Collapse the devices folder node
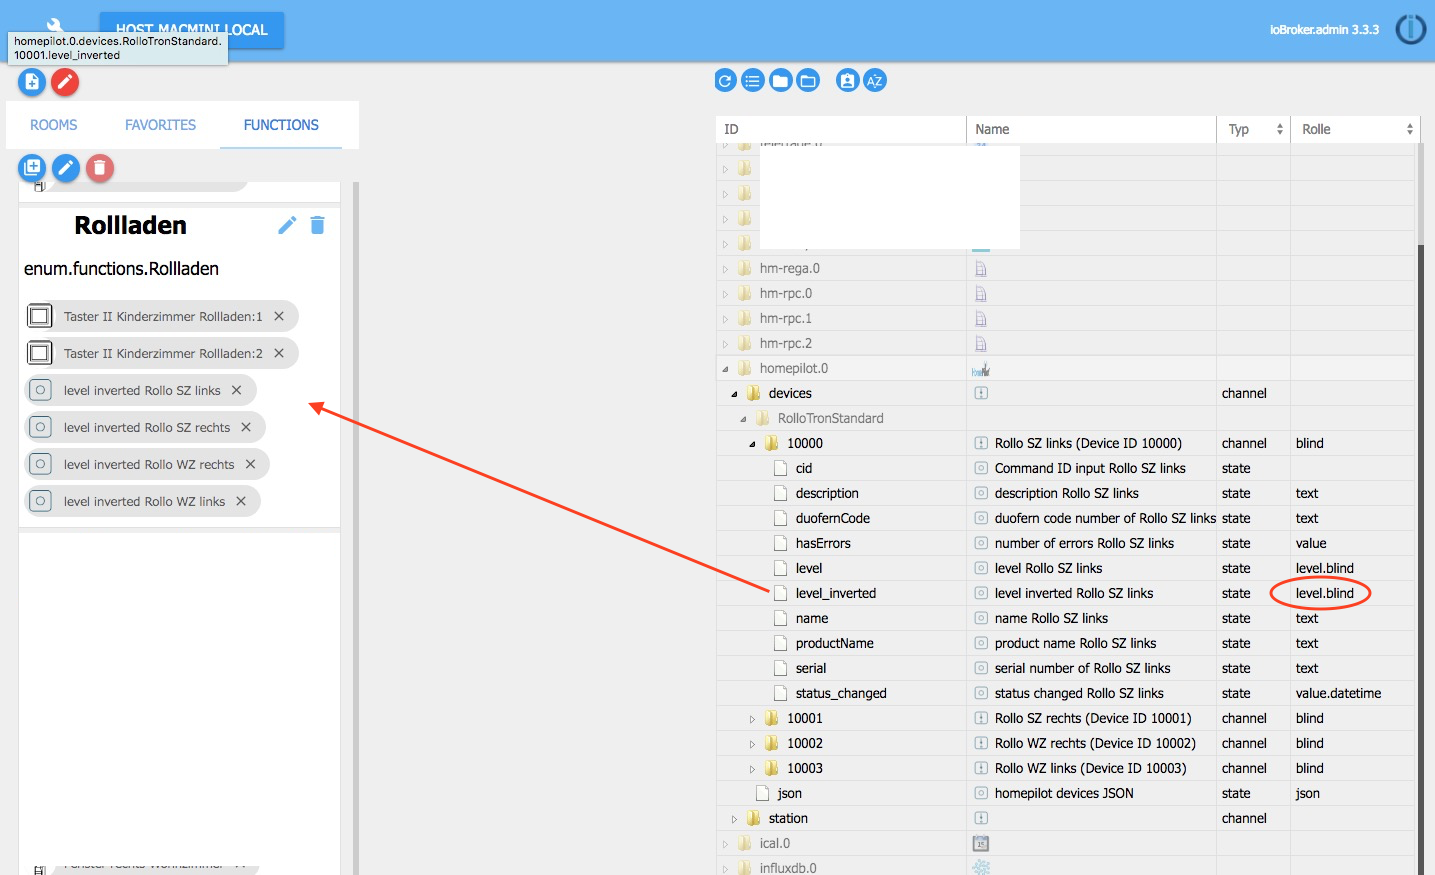The width and height of the screenshot is (1435, 875). click(734, 394)
